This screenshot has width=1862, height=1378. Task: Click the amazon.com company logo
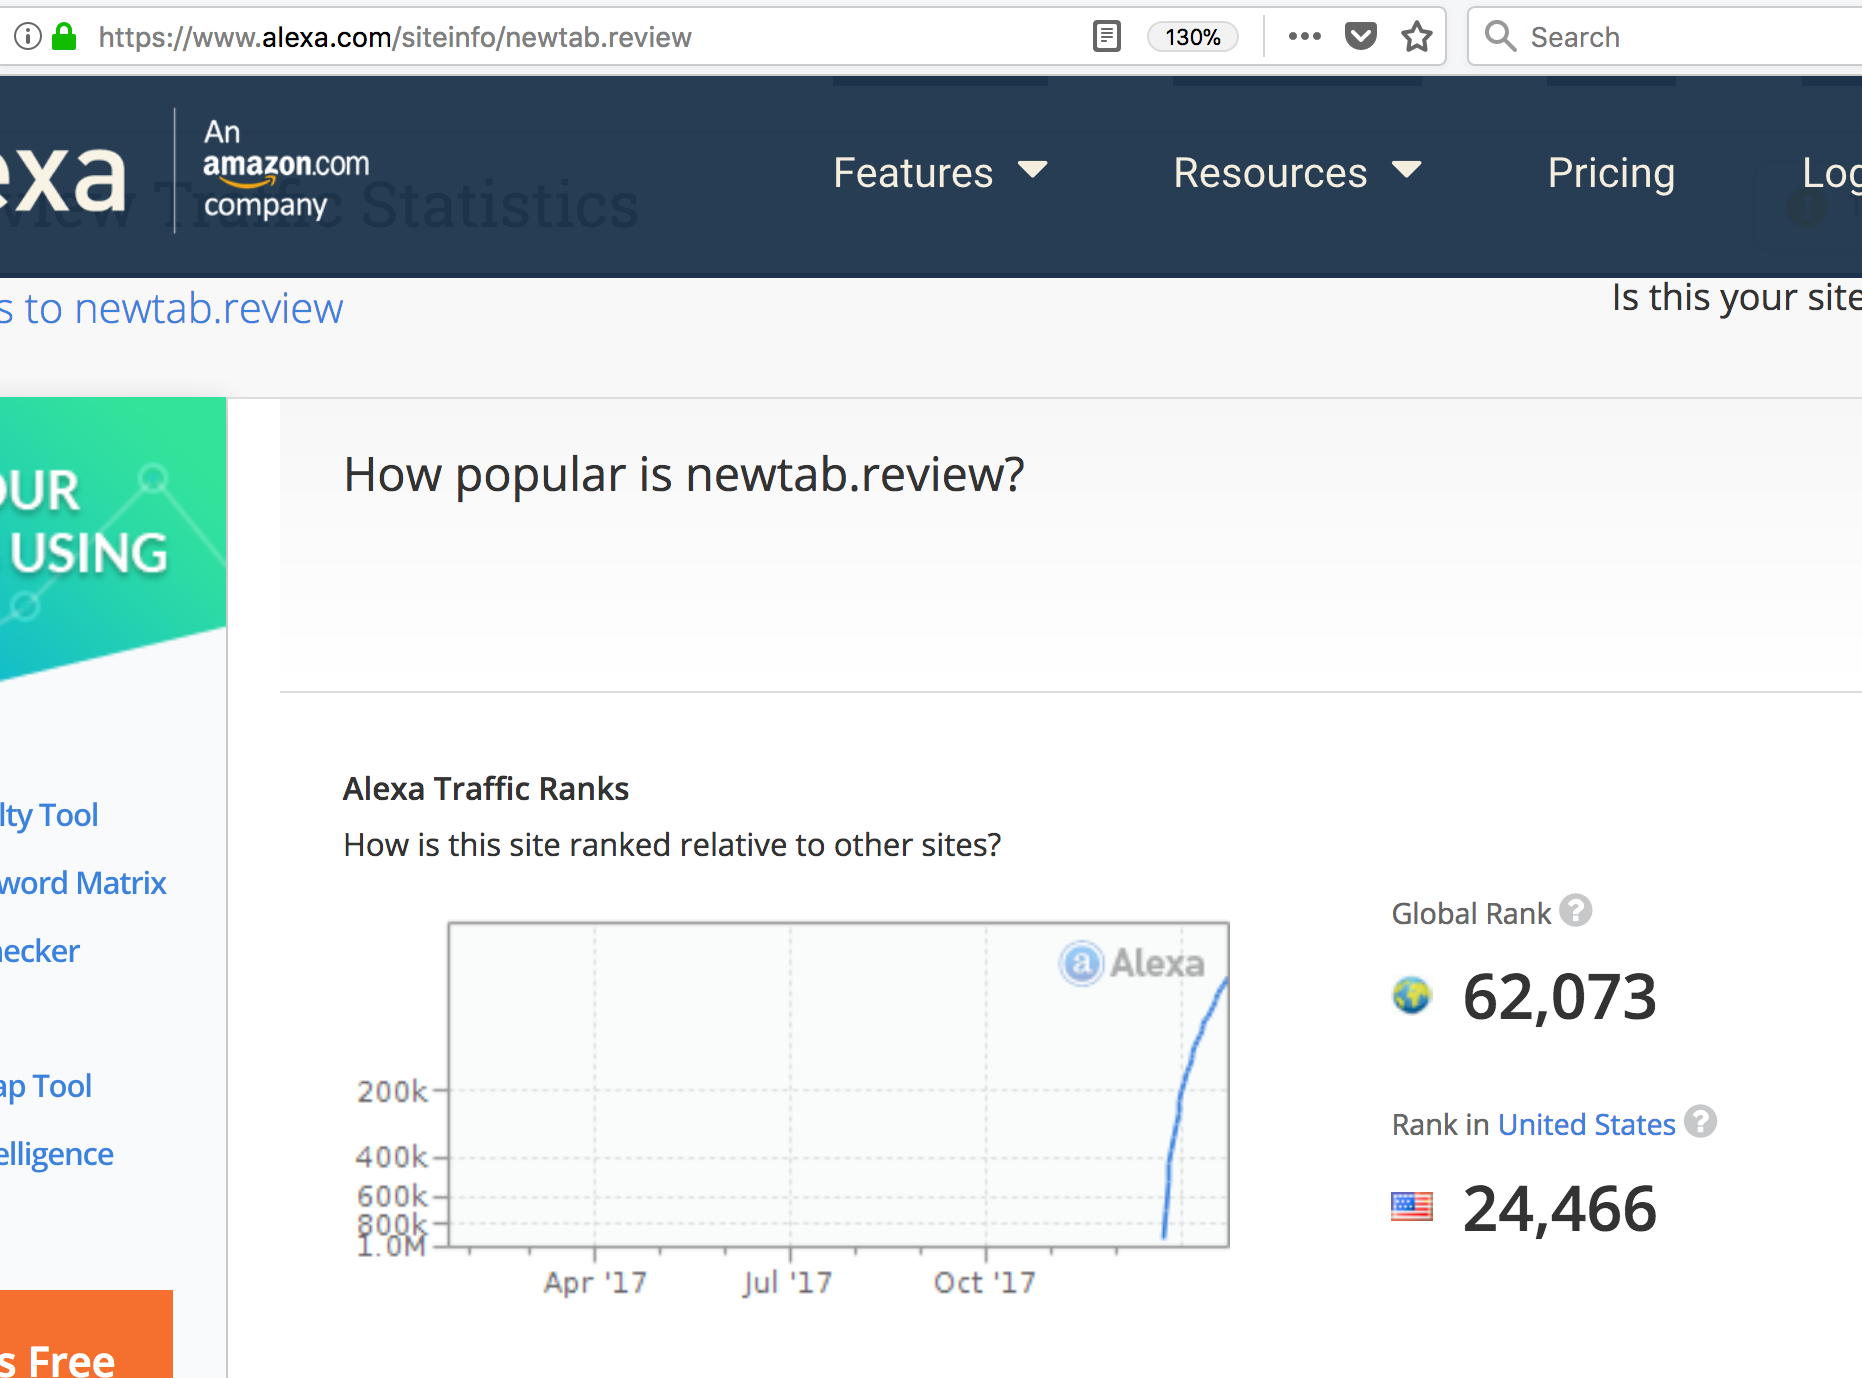point(285,168)
